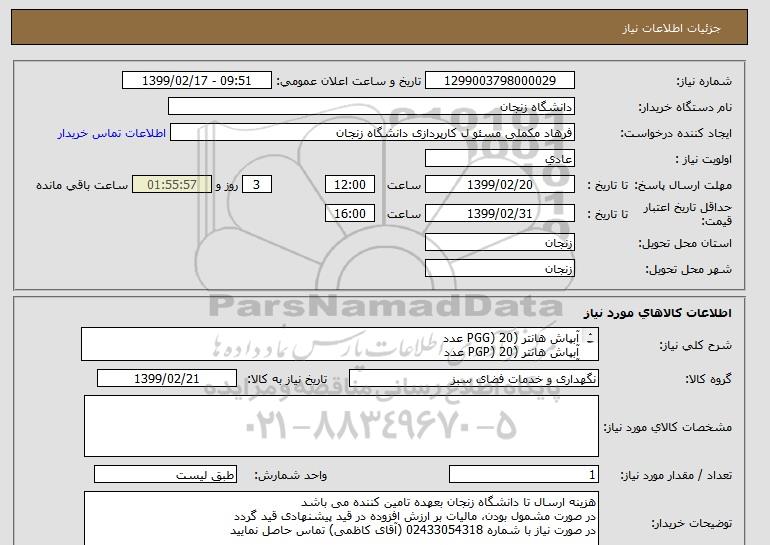
Task: Click the label شهر محل تحویل
Action: pyautogui.click(x=688, y=269)
